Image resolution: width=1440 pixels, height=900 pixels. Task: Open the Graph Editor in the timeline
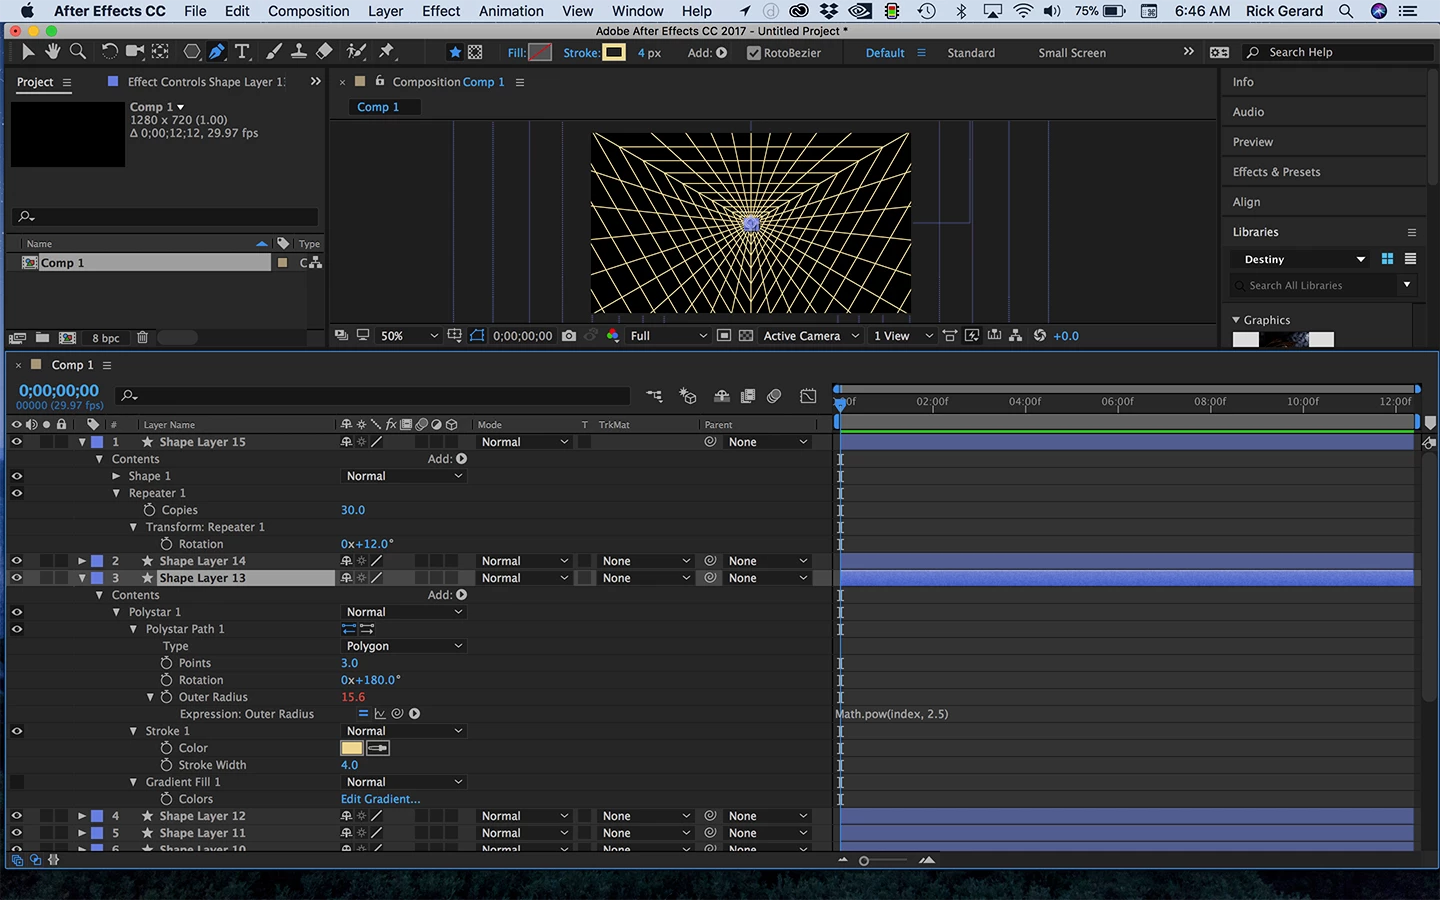pos(808,396)
